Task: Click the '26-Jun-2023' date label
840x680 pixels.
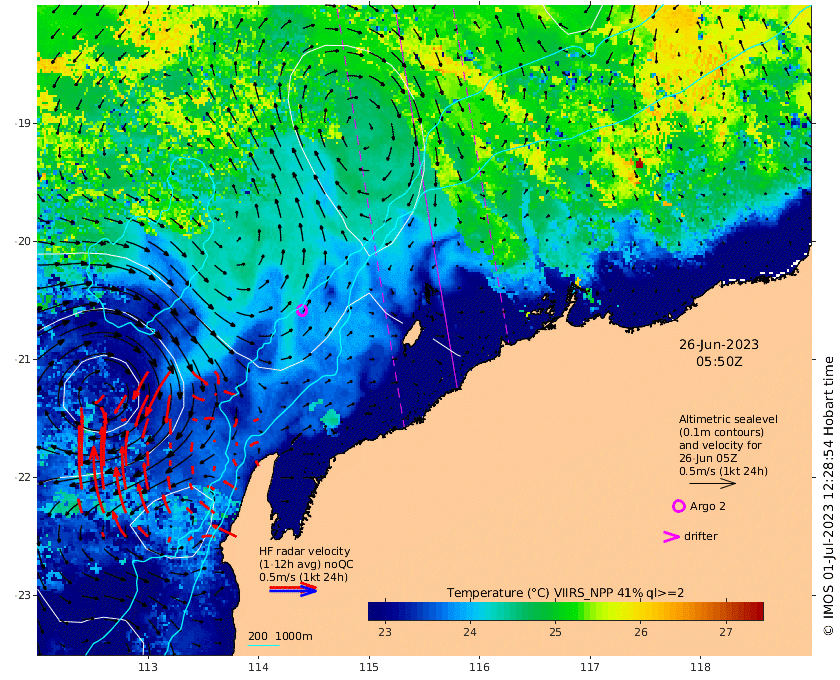Action: pyautogui.click(x=719, y=344)
